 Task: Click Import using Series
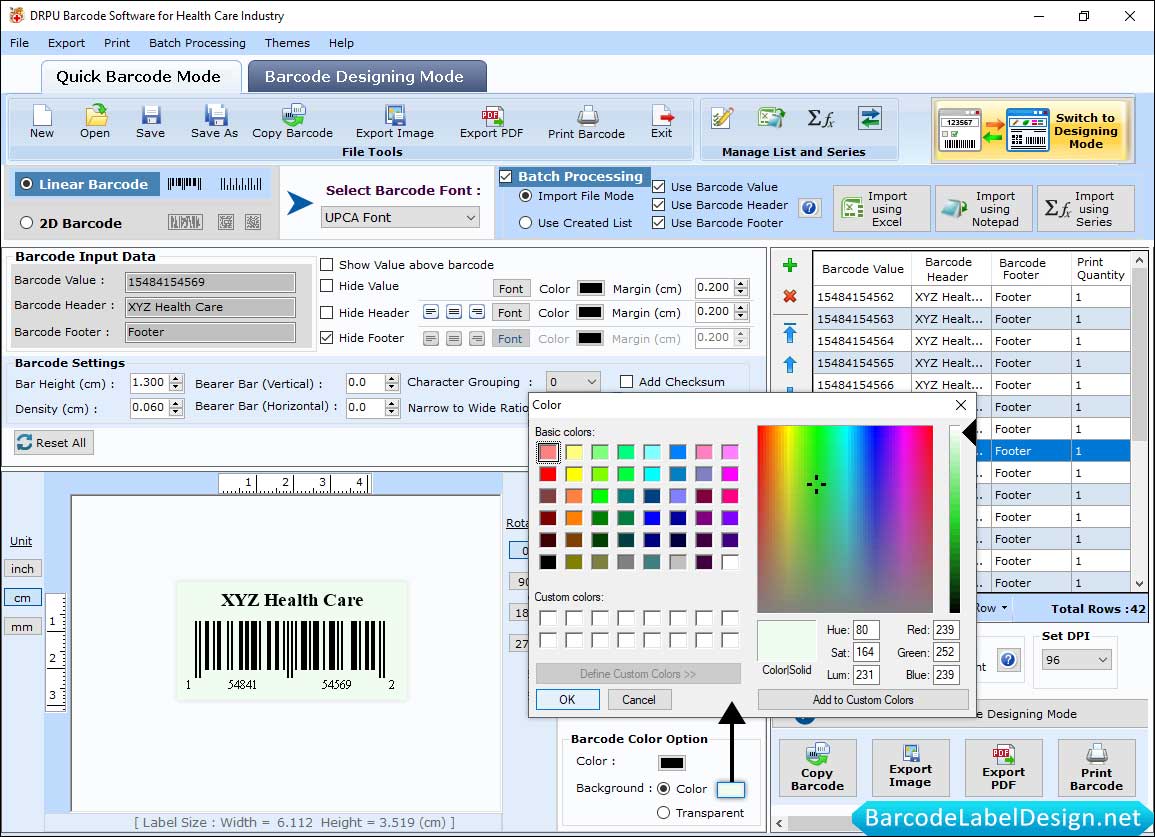[1086, 209]
